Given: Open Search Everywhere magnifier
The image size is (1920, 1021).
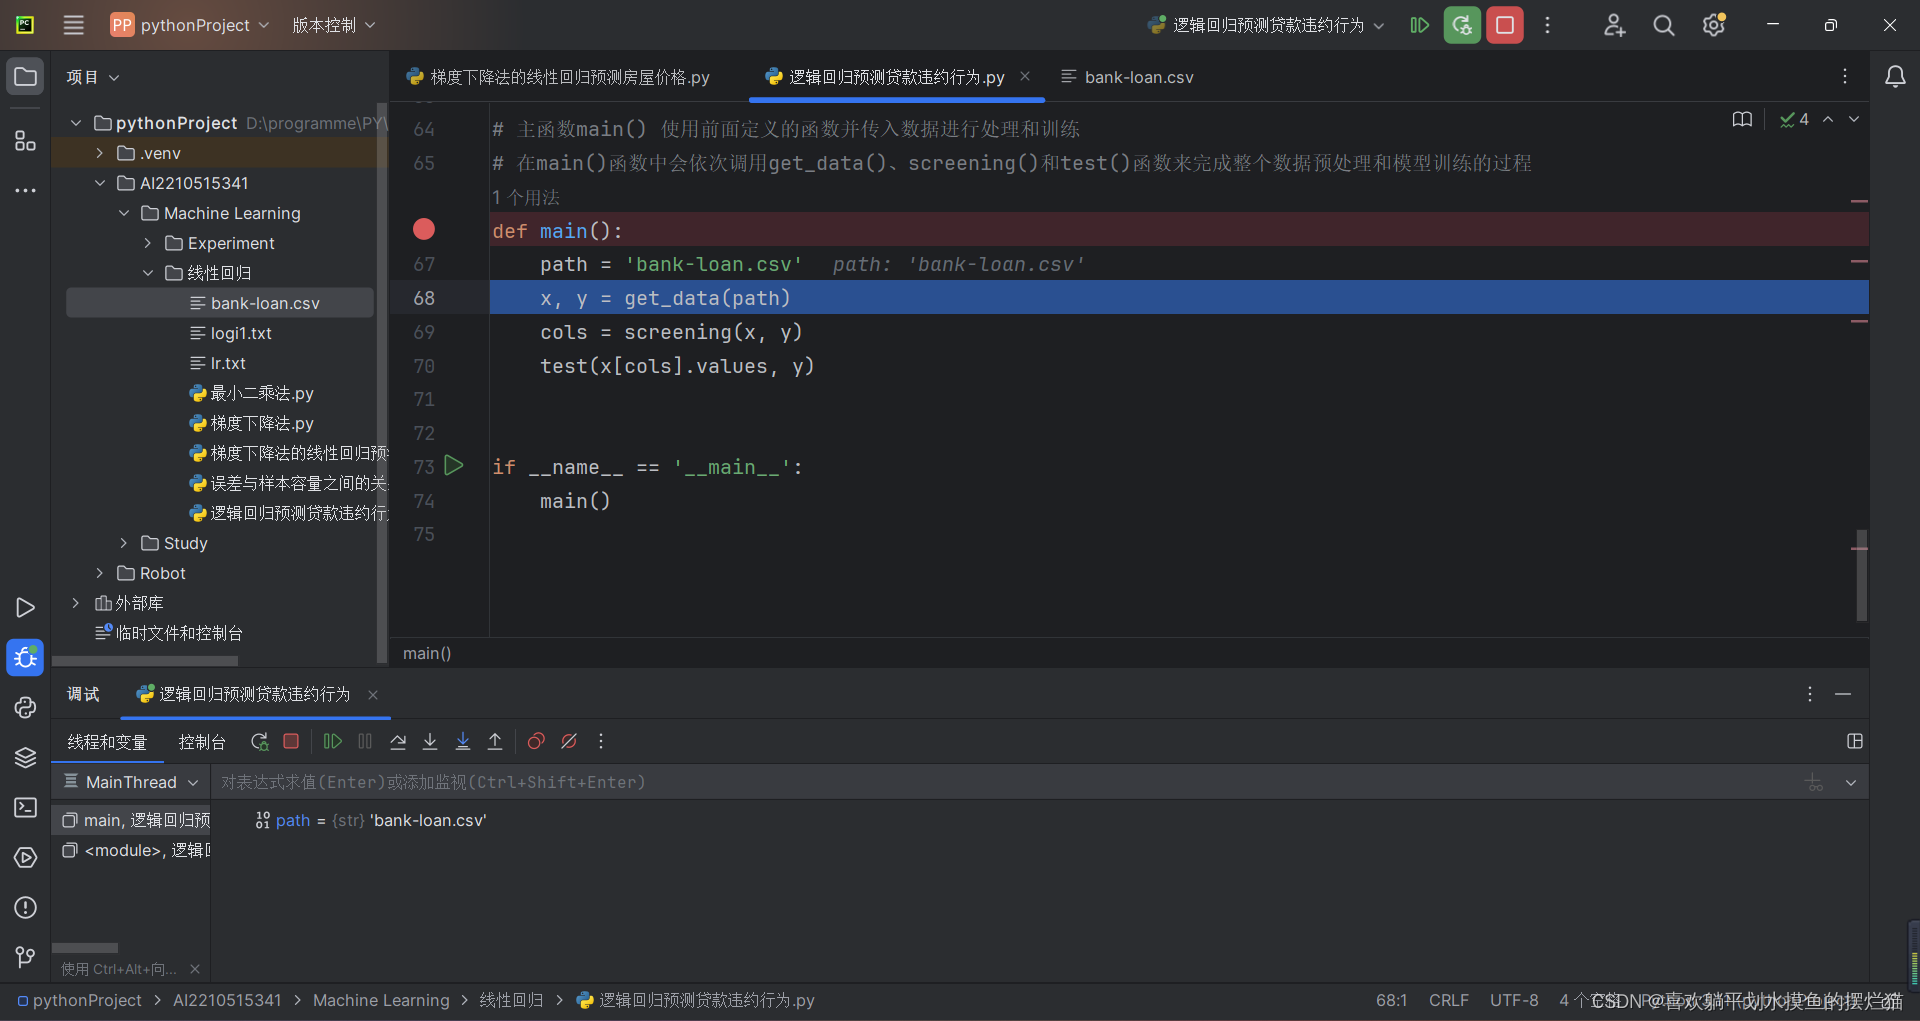Looking at the screenshot, I should (1664, 25).
